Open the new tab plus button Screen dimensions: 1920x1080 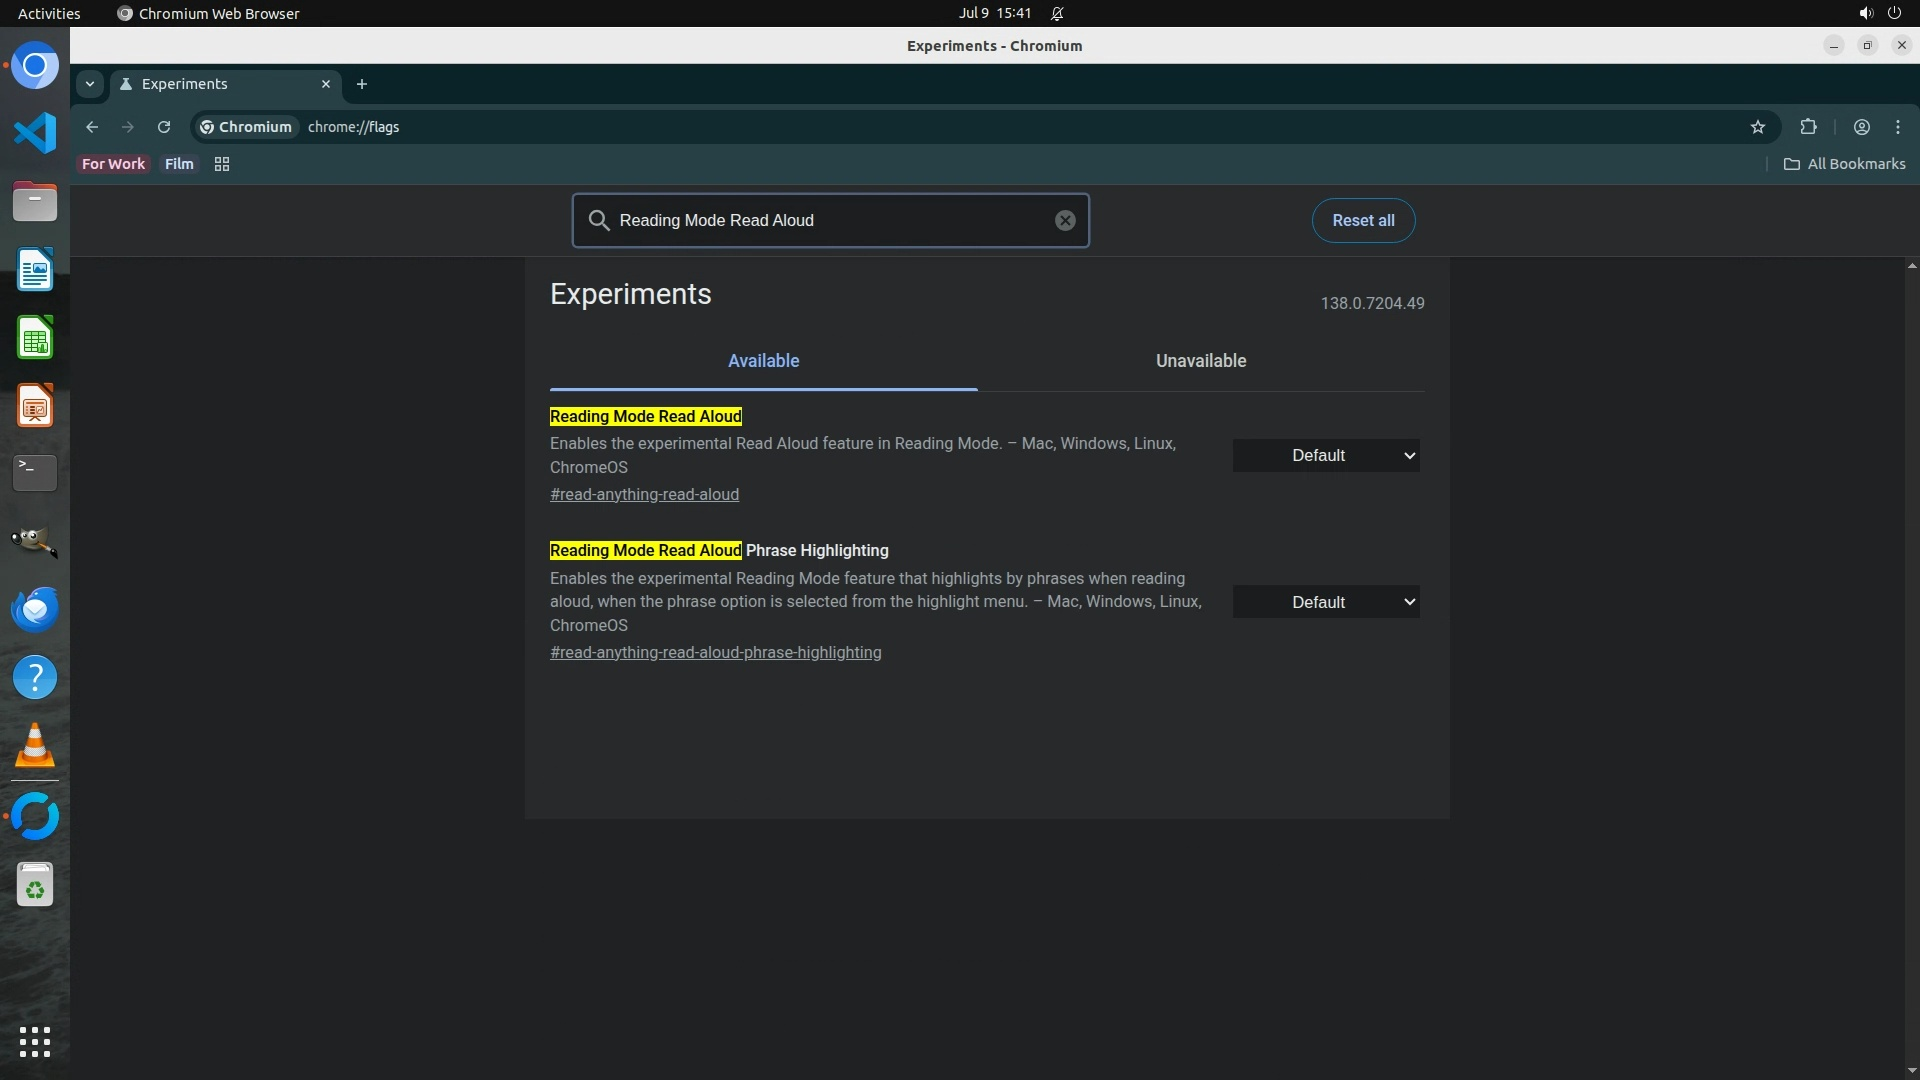tap(362, 84)
